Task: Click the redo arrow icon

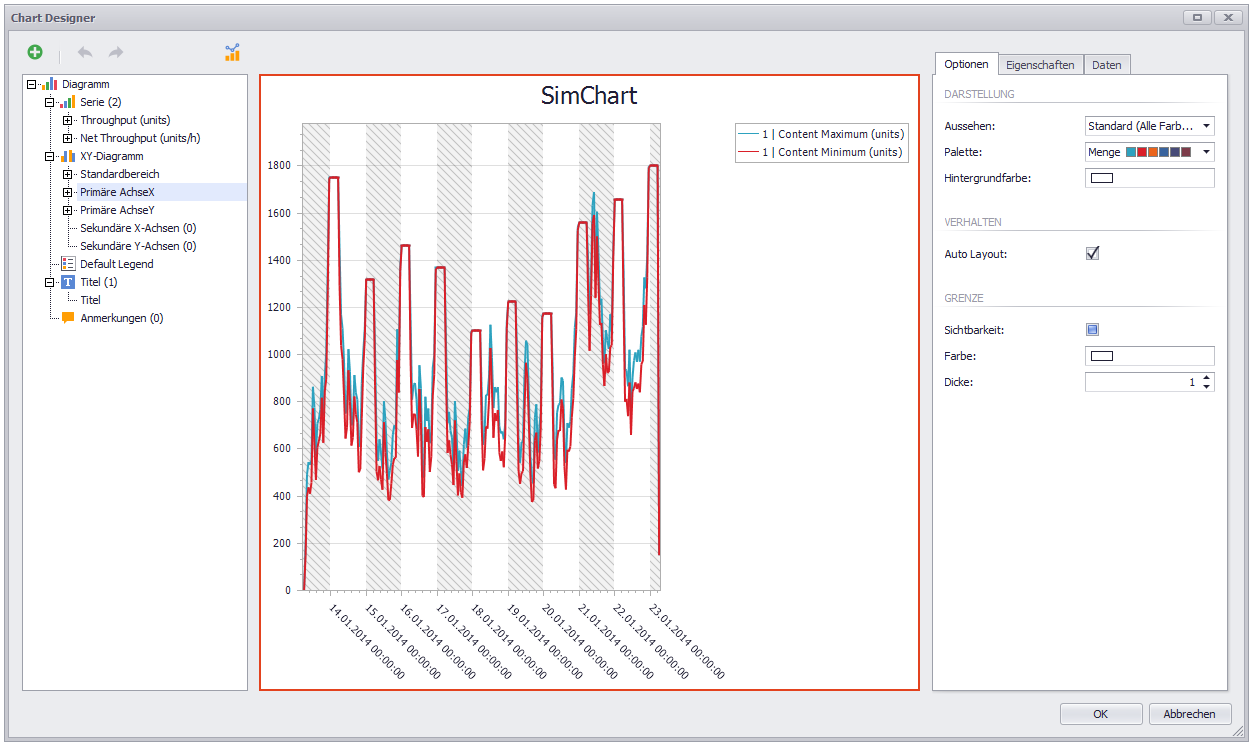Action: [114, 51]
